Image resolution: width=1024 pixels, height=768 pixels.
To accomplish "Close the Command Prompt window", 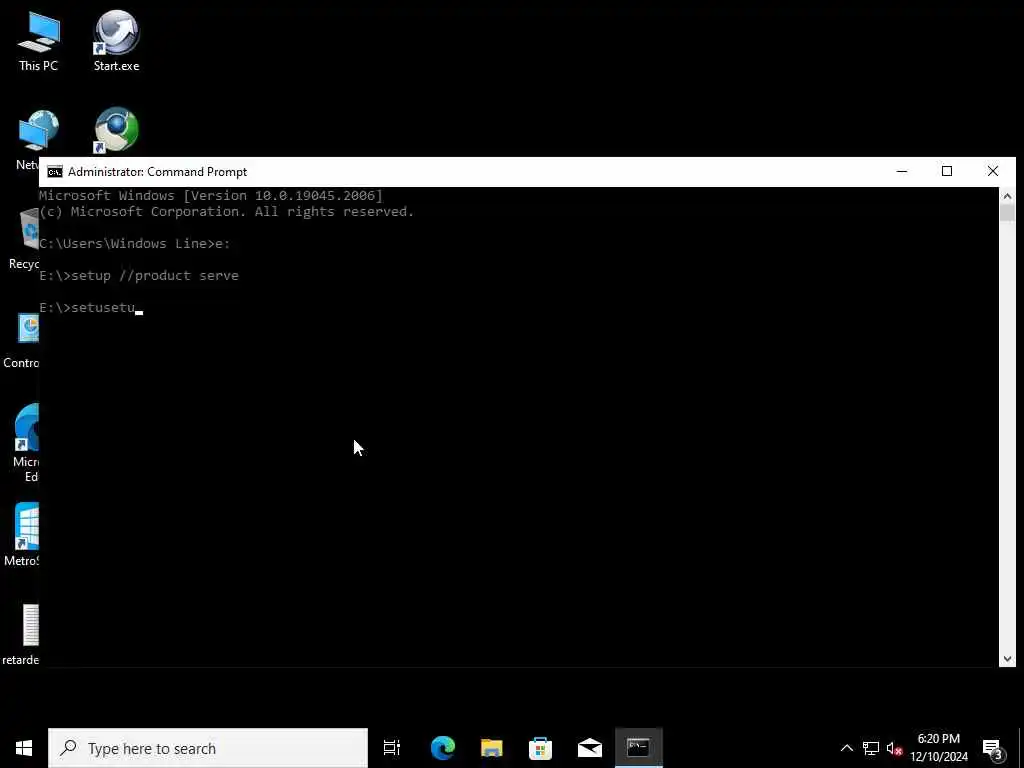I will coord(993,172).
